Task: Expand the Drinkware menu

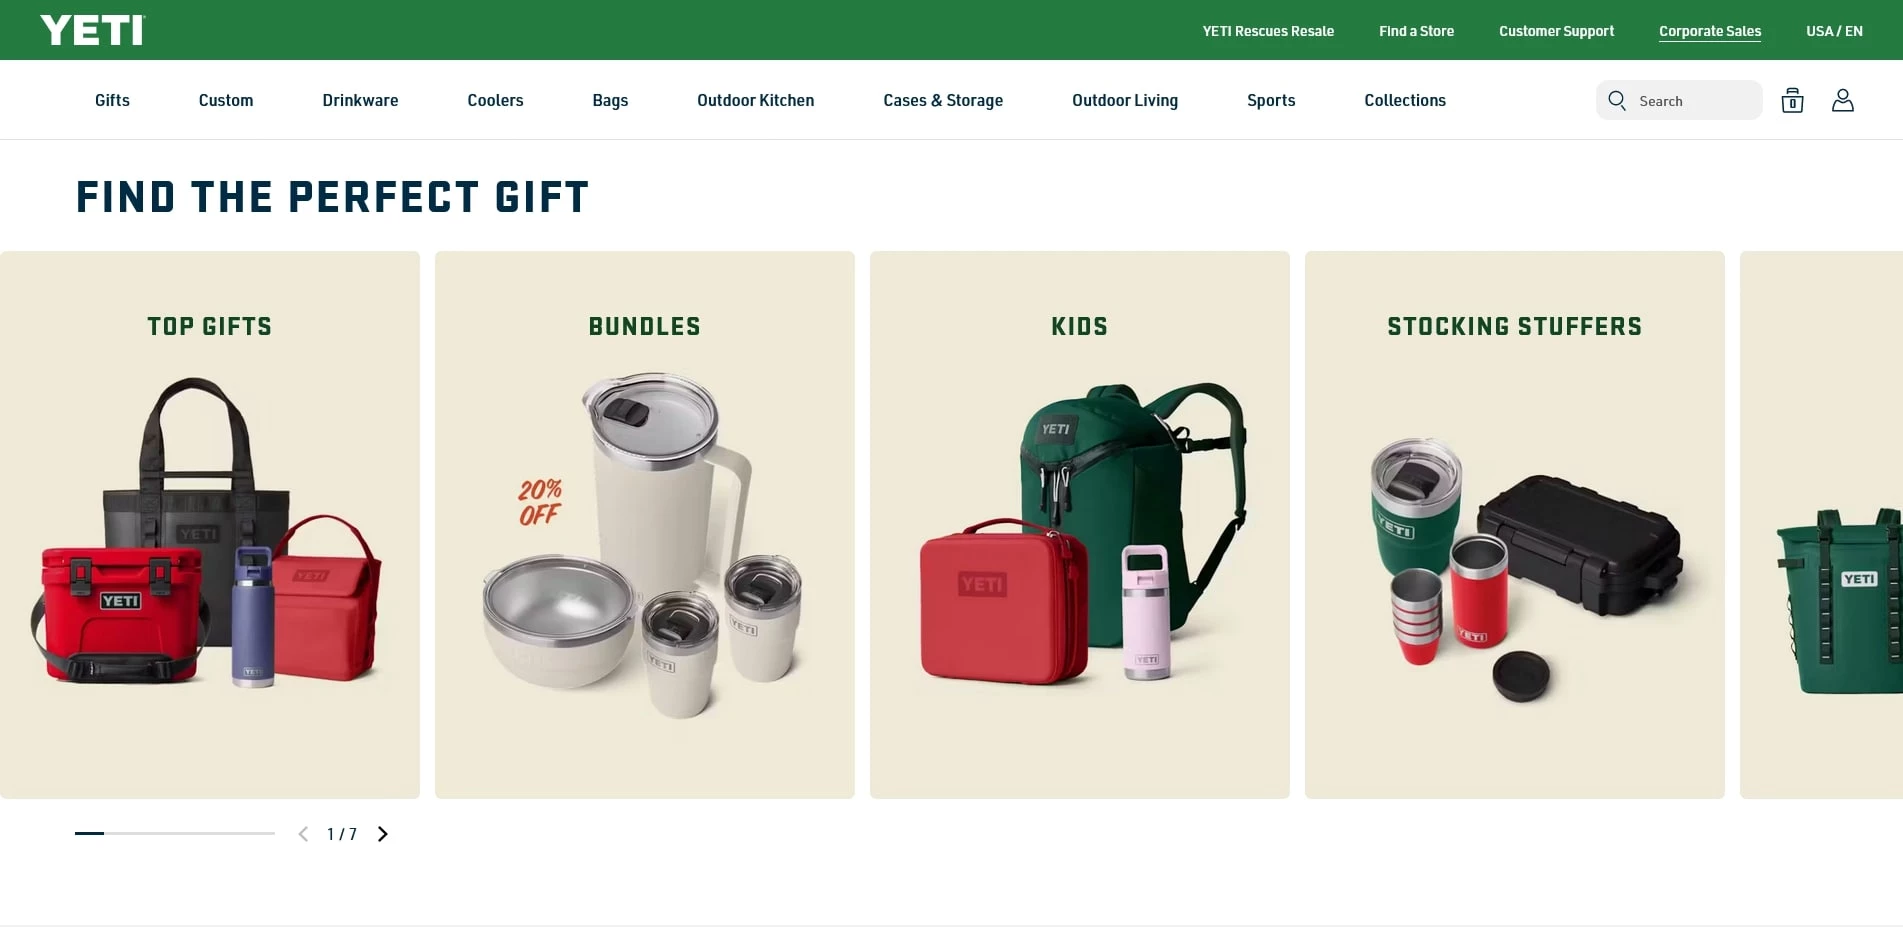Action: [x=360, y=100]
